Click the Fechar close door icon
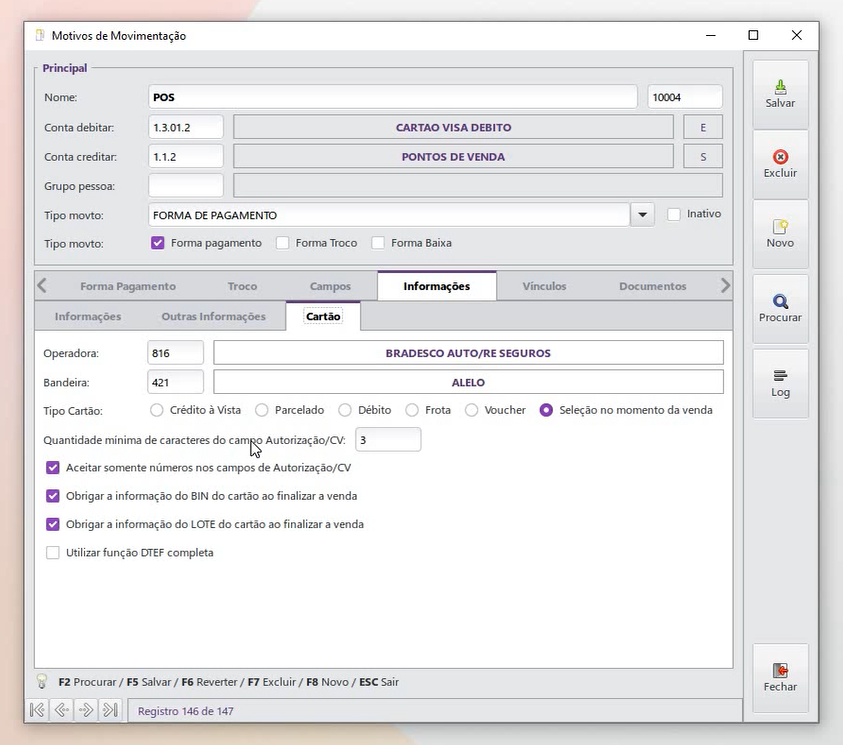This screenshot has height=745, width=843. pos(780,671)
